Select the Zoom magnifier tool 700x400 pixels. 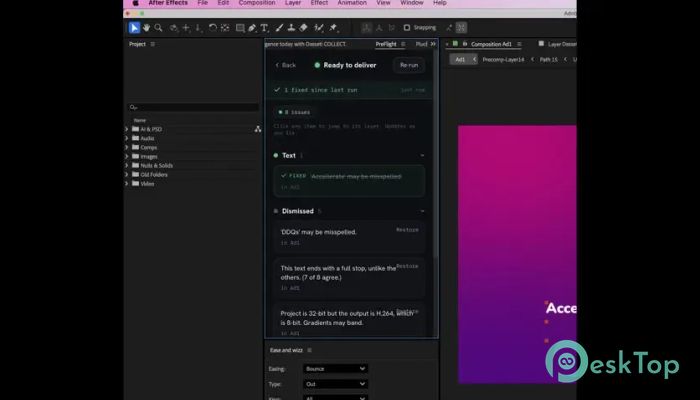pyautogui.click(x=158, y=28)
